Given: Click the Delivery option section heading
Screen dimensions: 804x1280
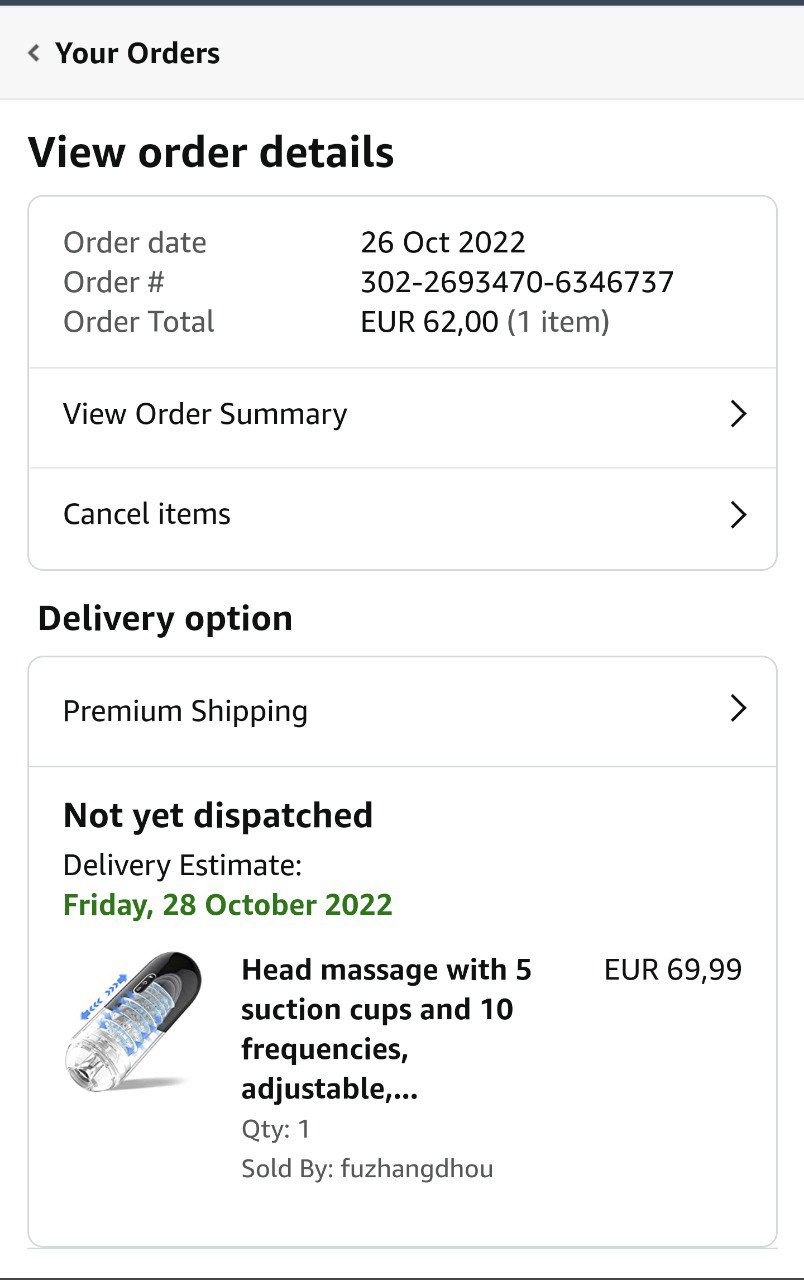Looking at the screenshot, I should click(165, 618).
